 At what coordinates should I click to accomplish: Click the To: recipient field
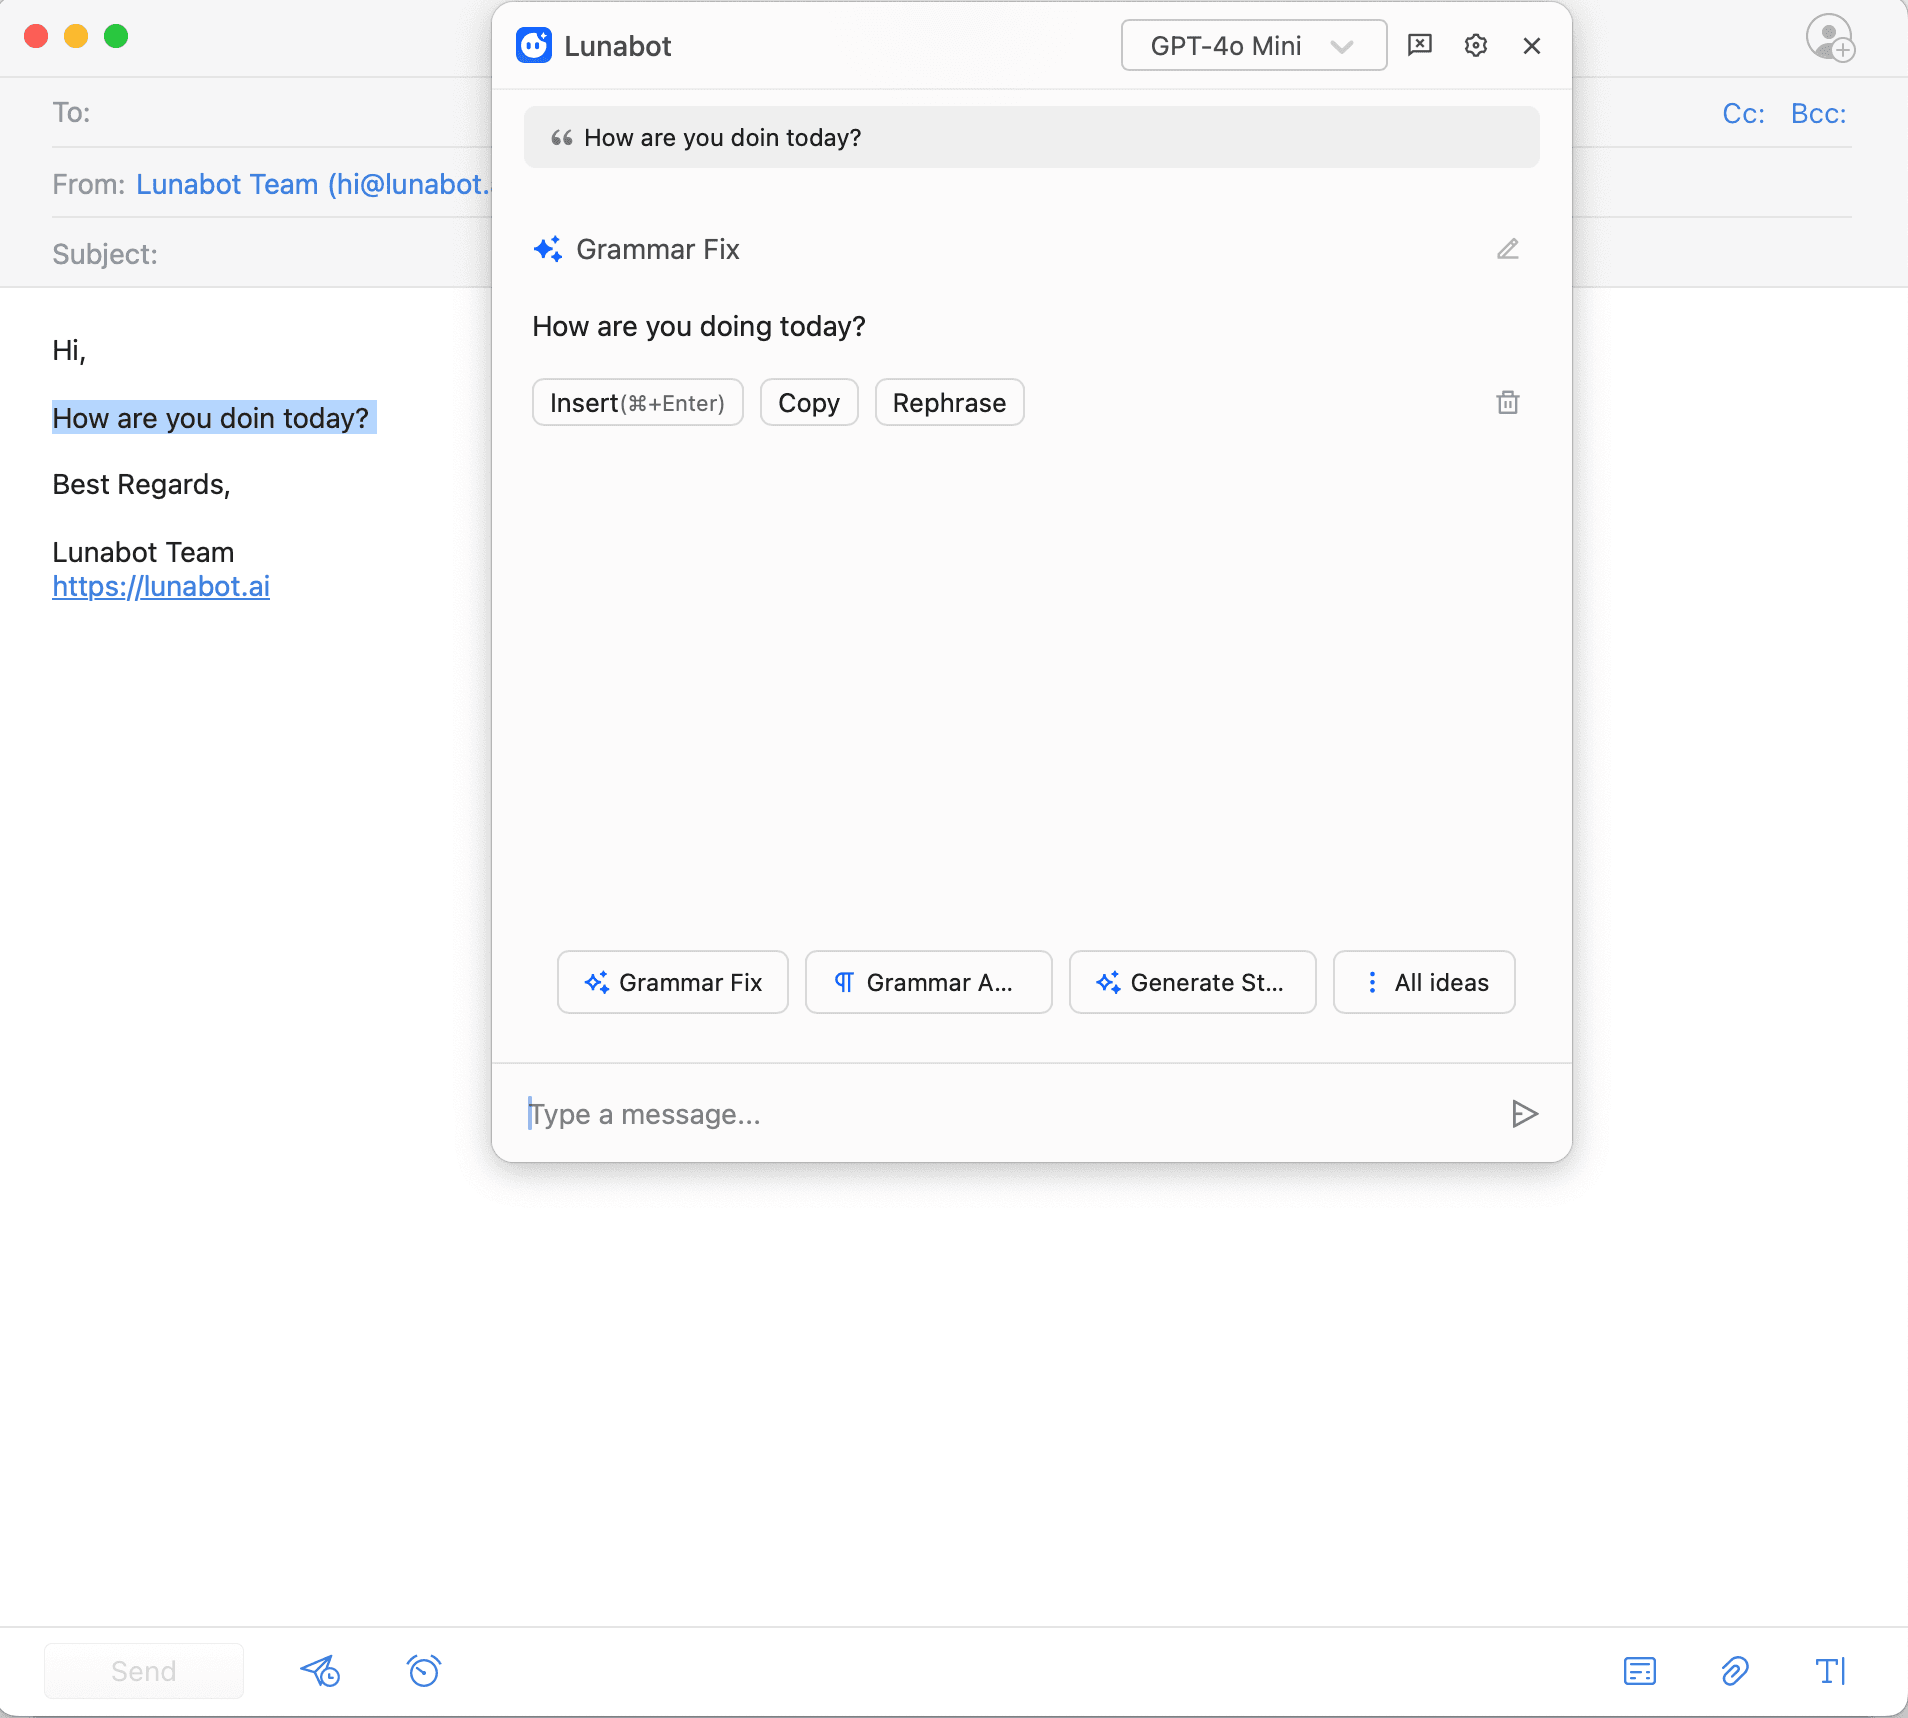pyautogui.click(x=272, y=112)
